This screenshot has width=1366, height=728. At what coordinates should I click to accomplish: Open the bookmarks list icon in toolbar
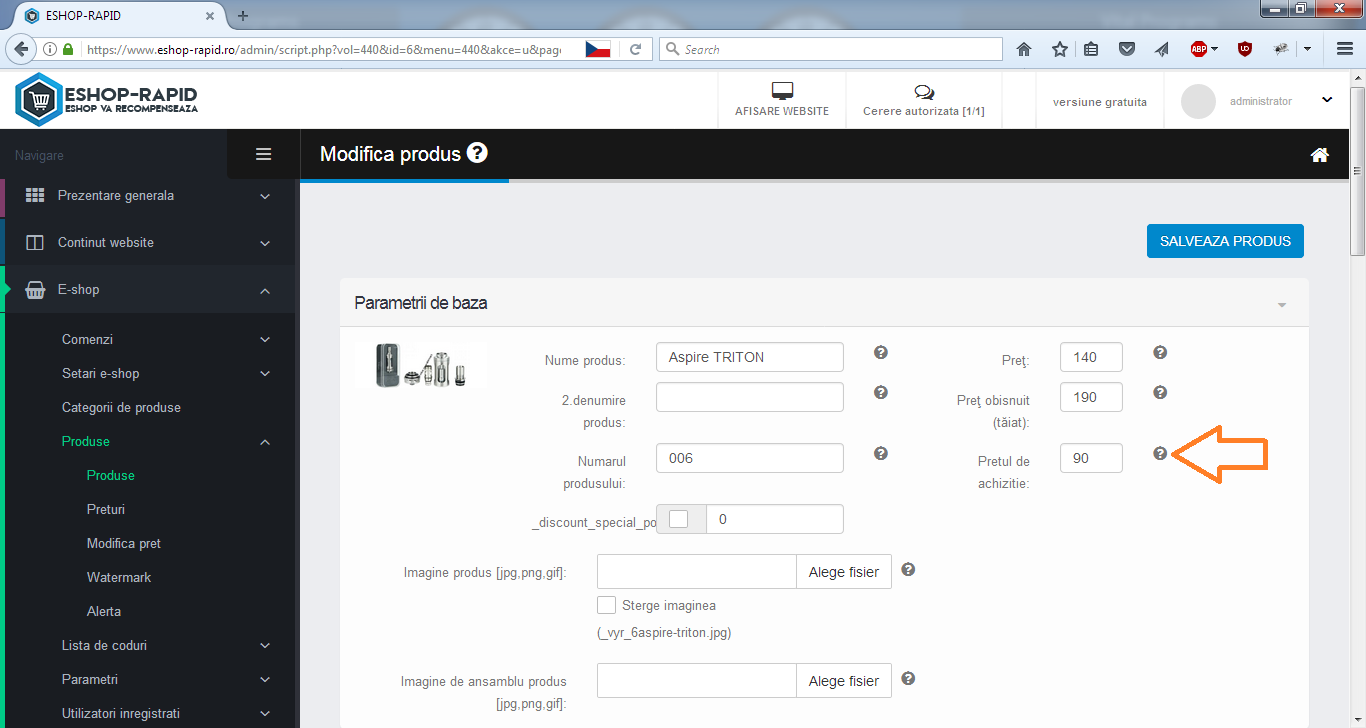1091,49
